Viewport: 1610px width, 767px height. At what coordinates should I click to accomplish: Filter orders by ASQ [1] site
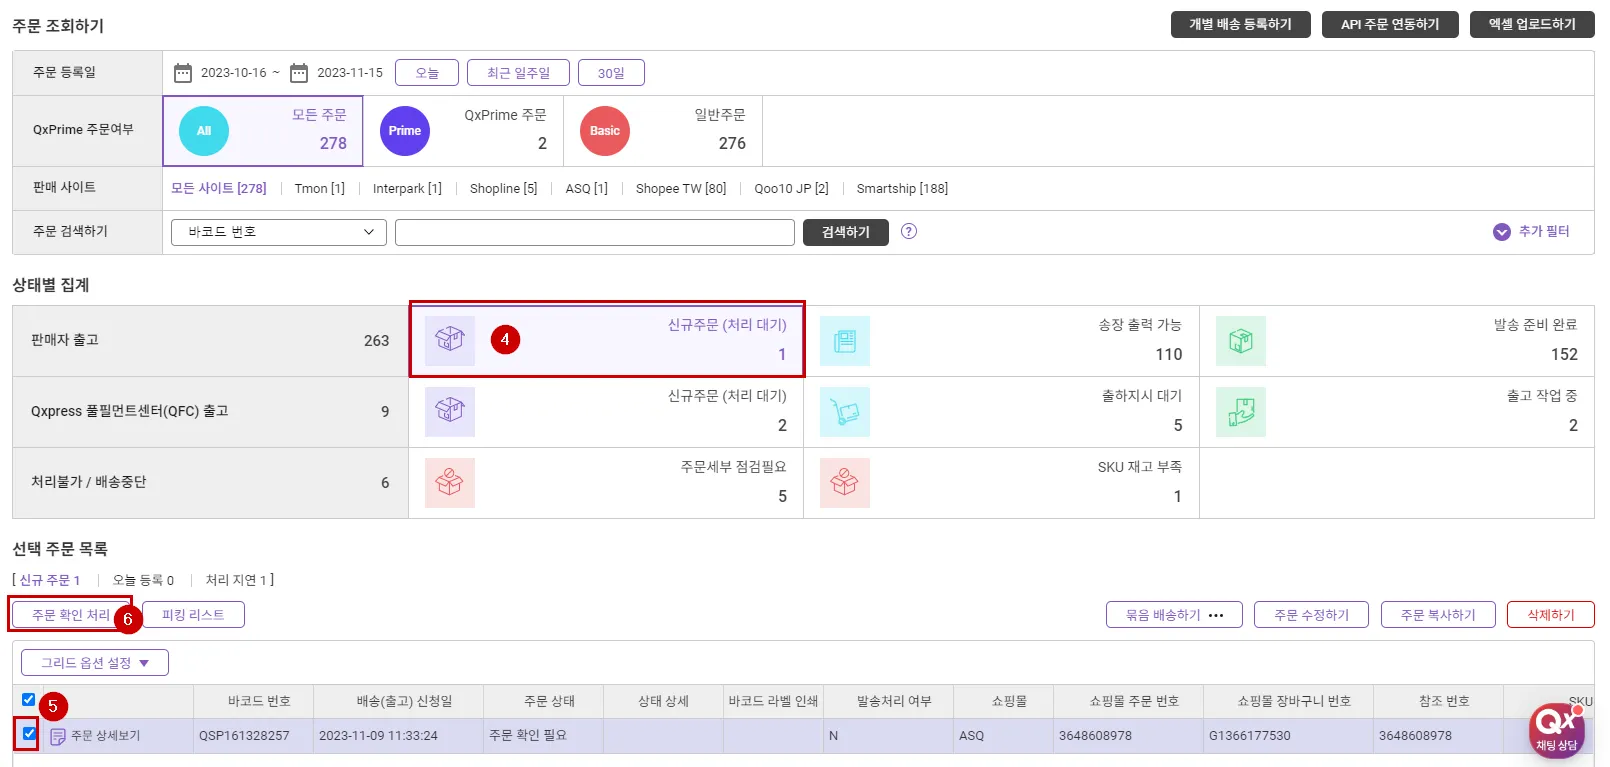[x=586, y=188]
